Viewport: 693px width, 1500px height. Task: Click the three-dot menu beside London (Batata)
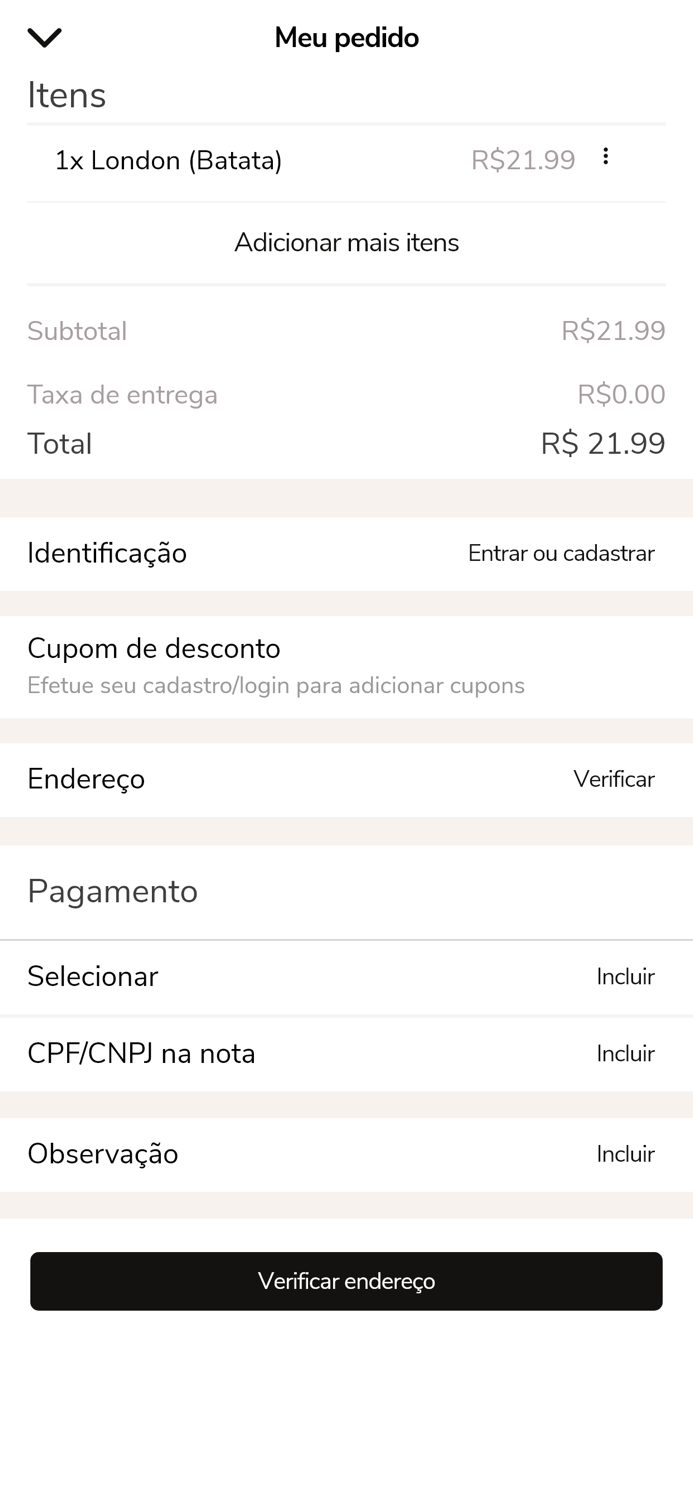[x=606, y=156]
